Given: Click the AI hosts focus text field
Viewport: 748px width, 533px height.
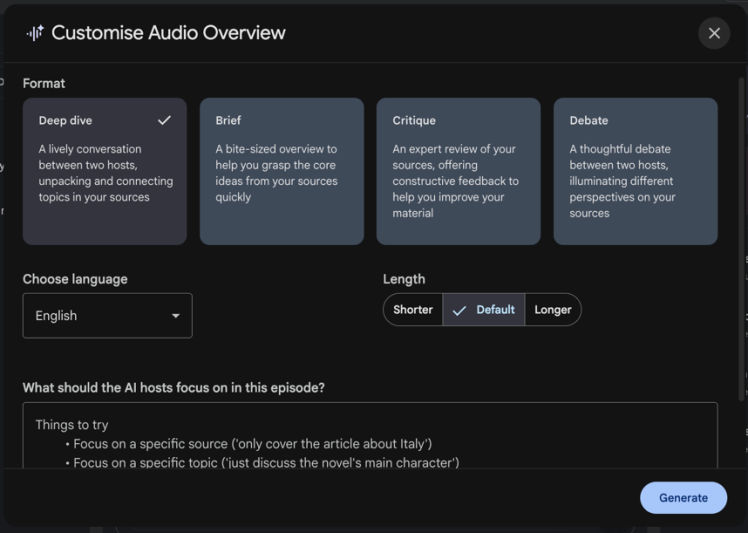Looking at the screenshot, I should pos(370,435).
